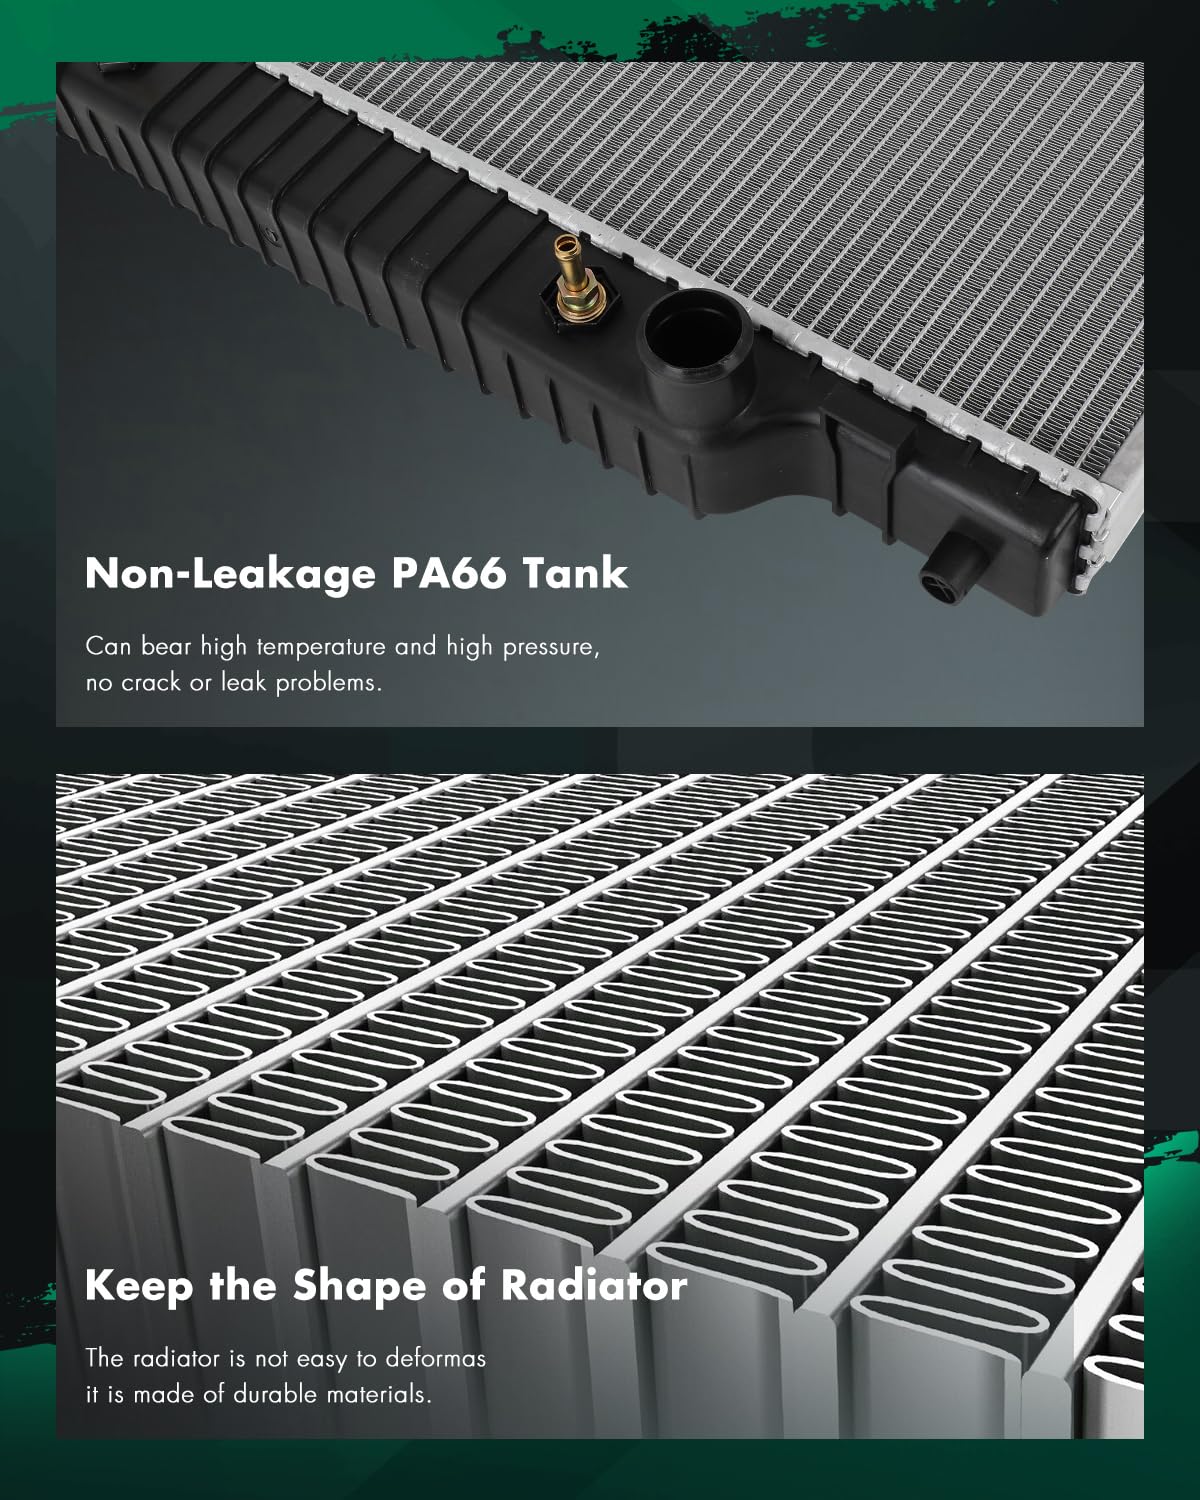Viewport: 1200px width, 1500px height.
Task: Select the 'Keep the Shape of Radiator' heading
Action: [386, 1286]
